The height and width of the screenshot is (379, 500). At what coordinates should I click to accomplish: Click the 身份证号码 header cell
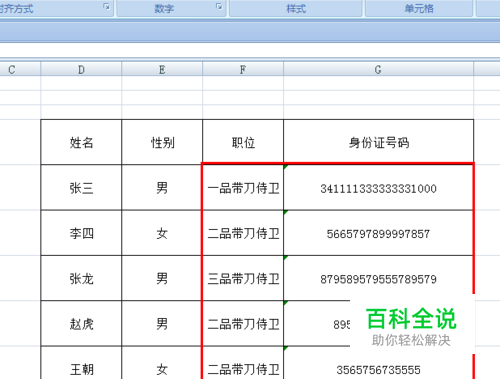point(378,142)
